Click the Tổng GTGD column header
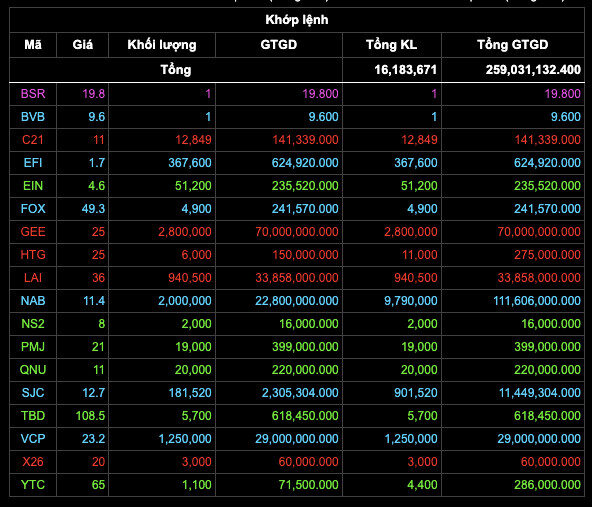 pyautogui.click(x=512, y=45)
